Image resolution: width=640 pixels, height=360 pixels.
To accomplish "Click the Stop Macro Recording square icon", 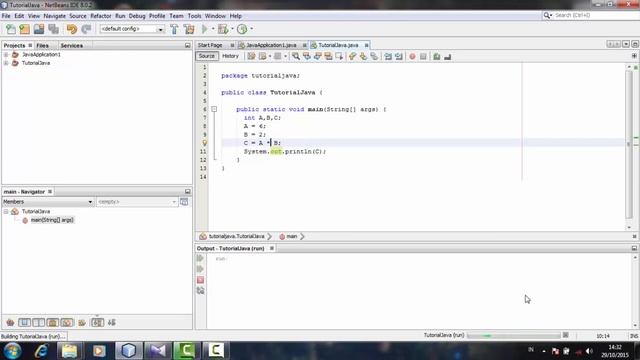I will coord(423,56).
